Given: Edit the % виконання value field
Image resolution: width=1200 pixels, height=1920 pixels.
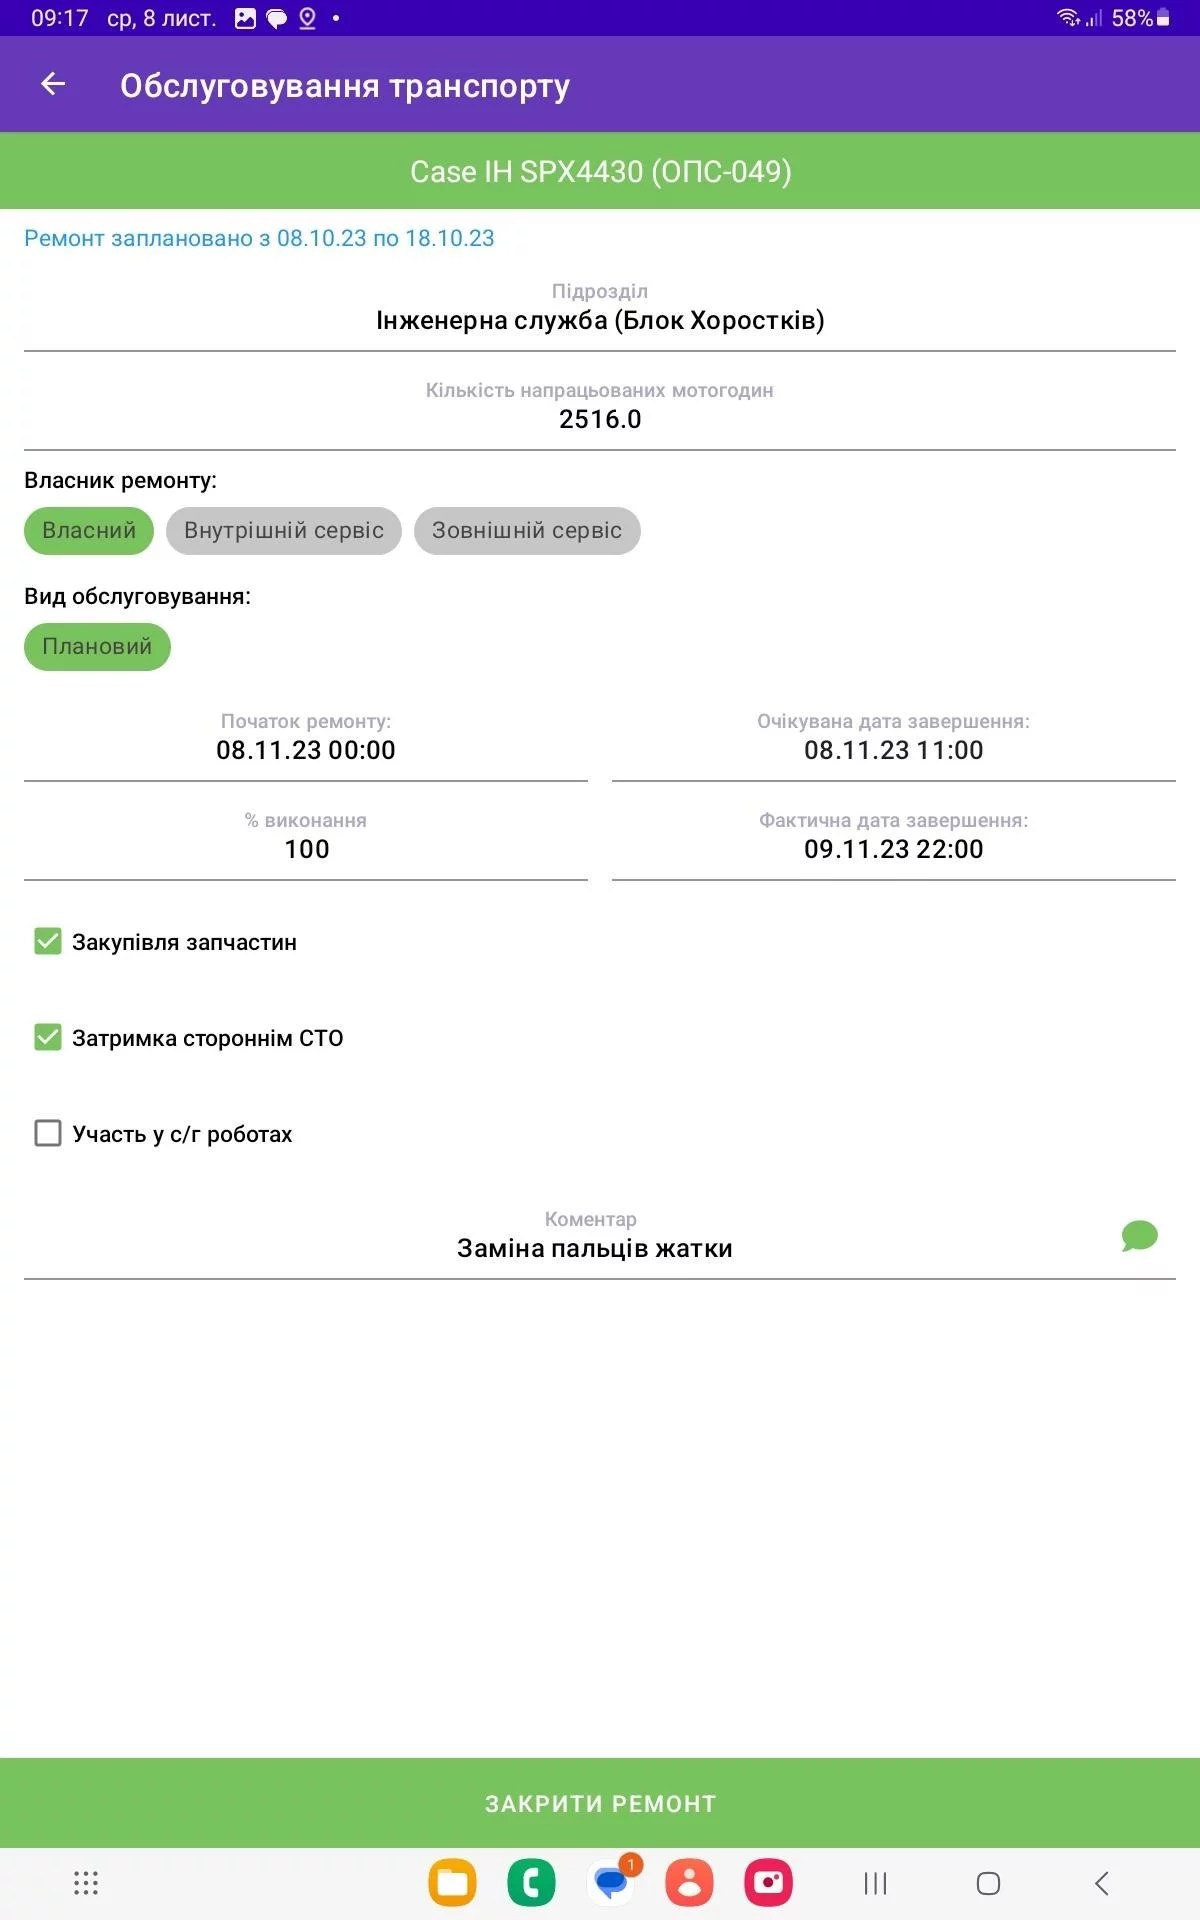Looking at the screenshot, I should [x=306, y=849].
